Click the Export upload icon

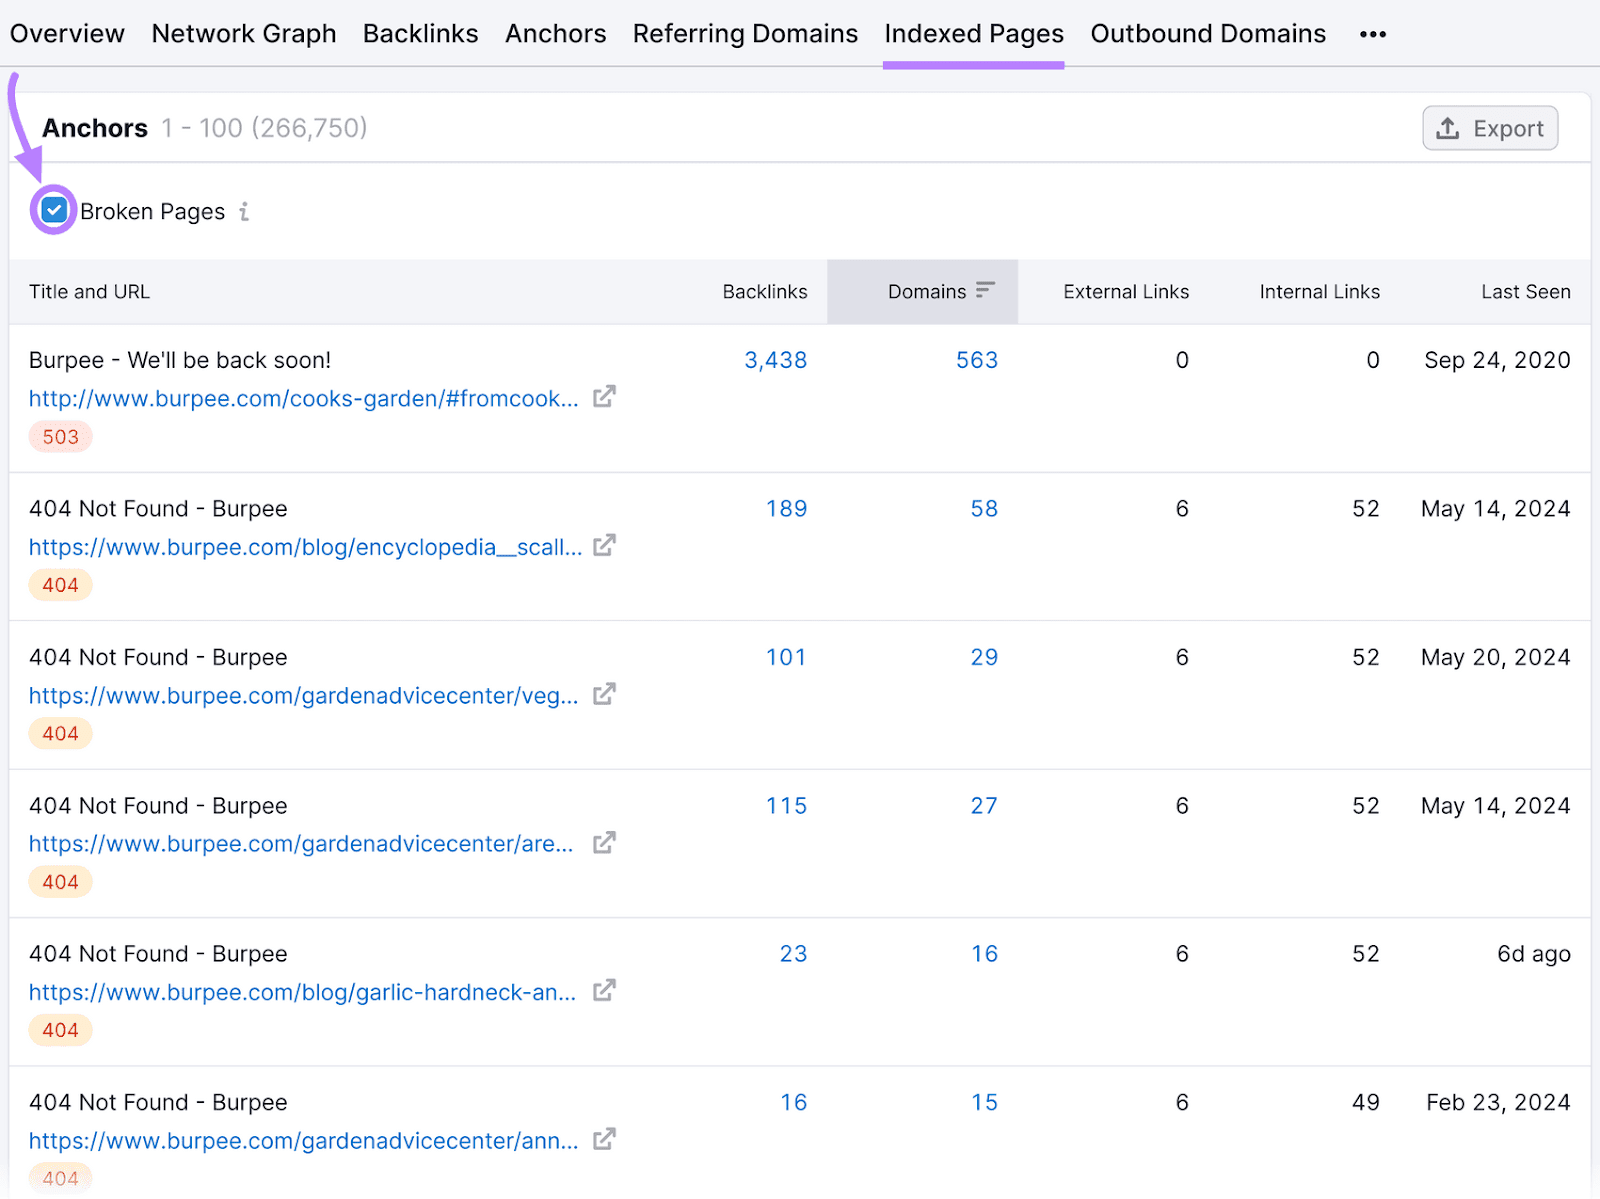point(1447,128)
